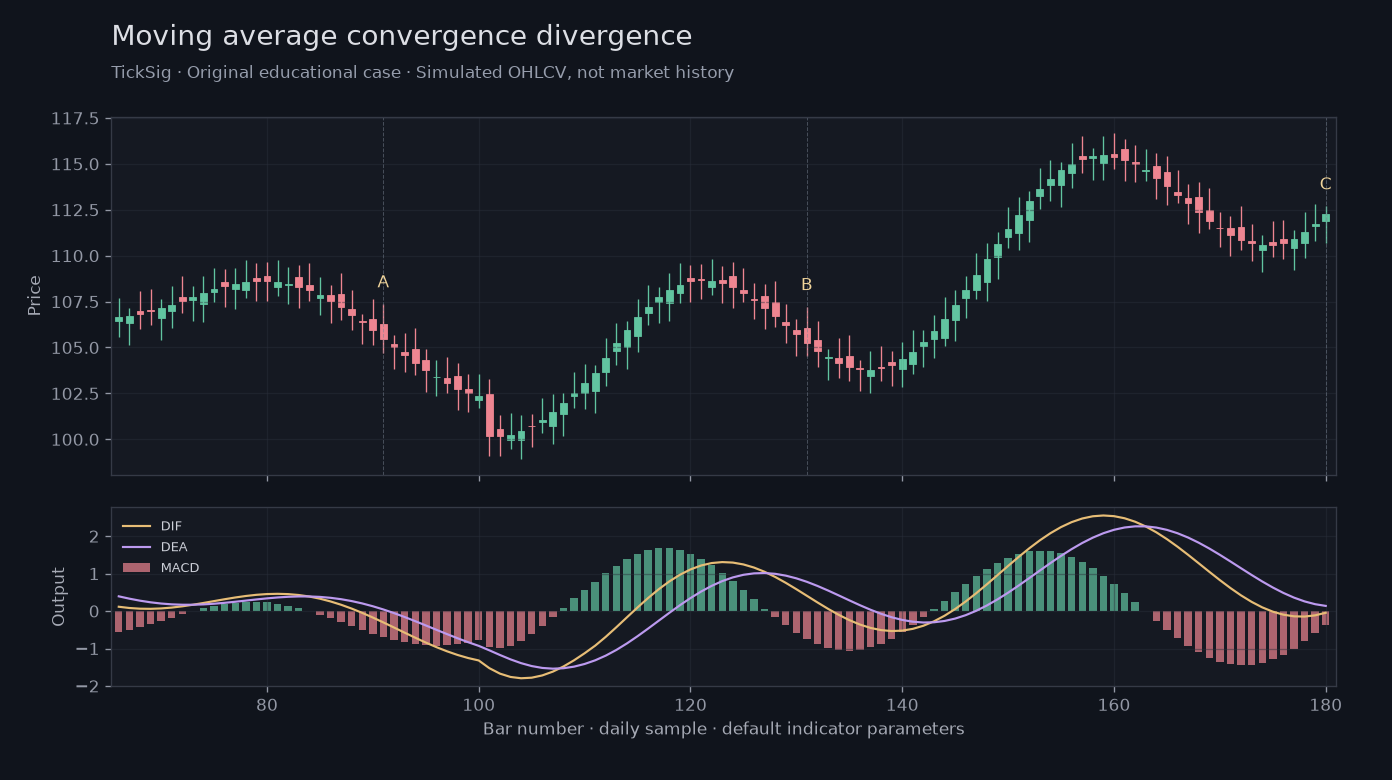Click the x-axis tick labeled 140
This screenshot has width=1392, height=780.
[x=902, y=703]
